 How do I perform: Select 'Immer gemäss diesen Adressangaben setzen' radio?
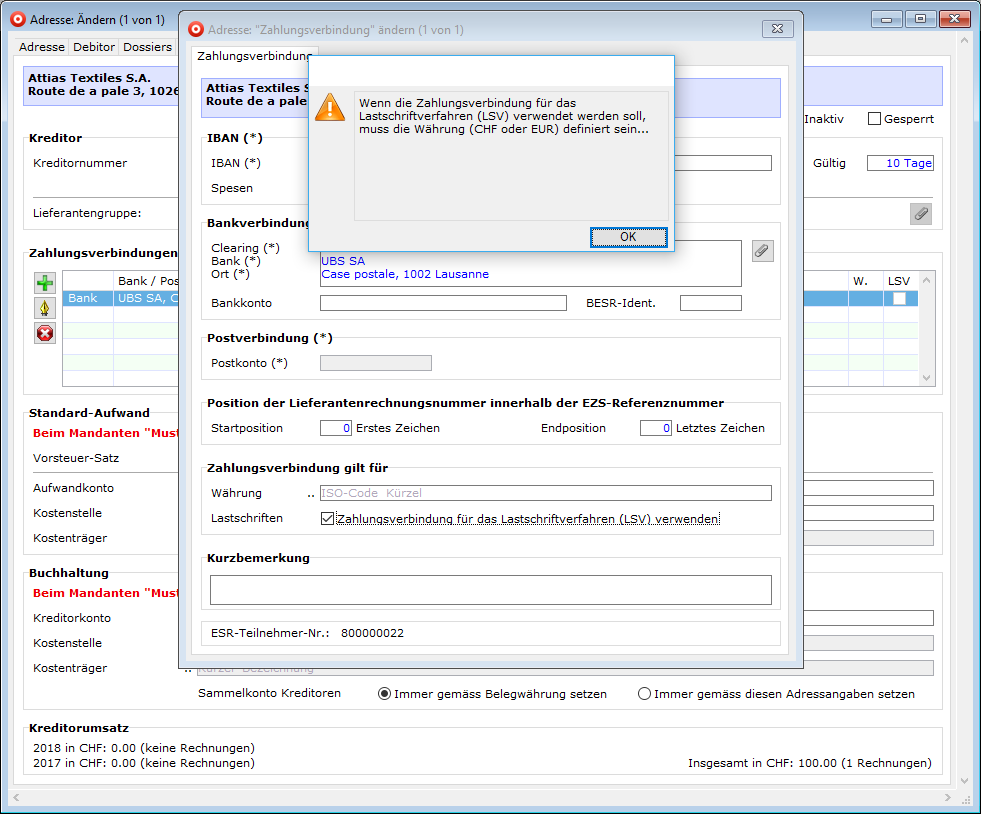point(644,694)
